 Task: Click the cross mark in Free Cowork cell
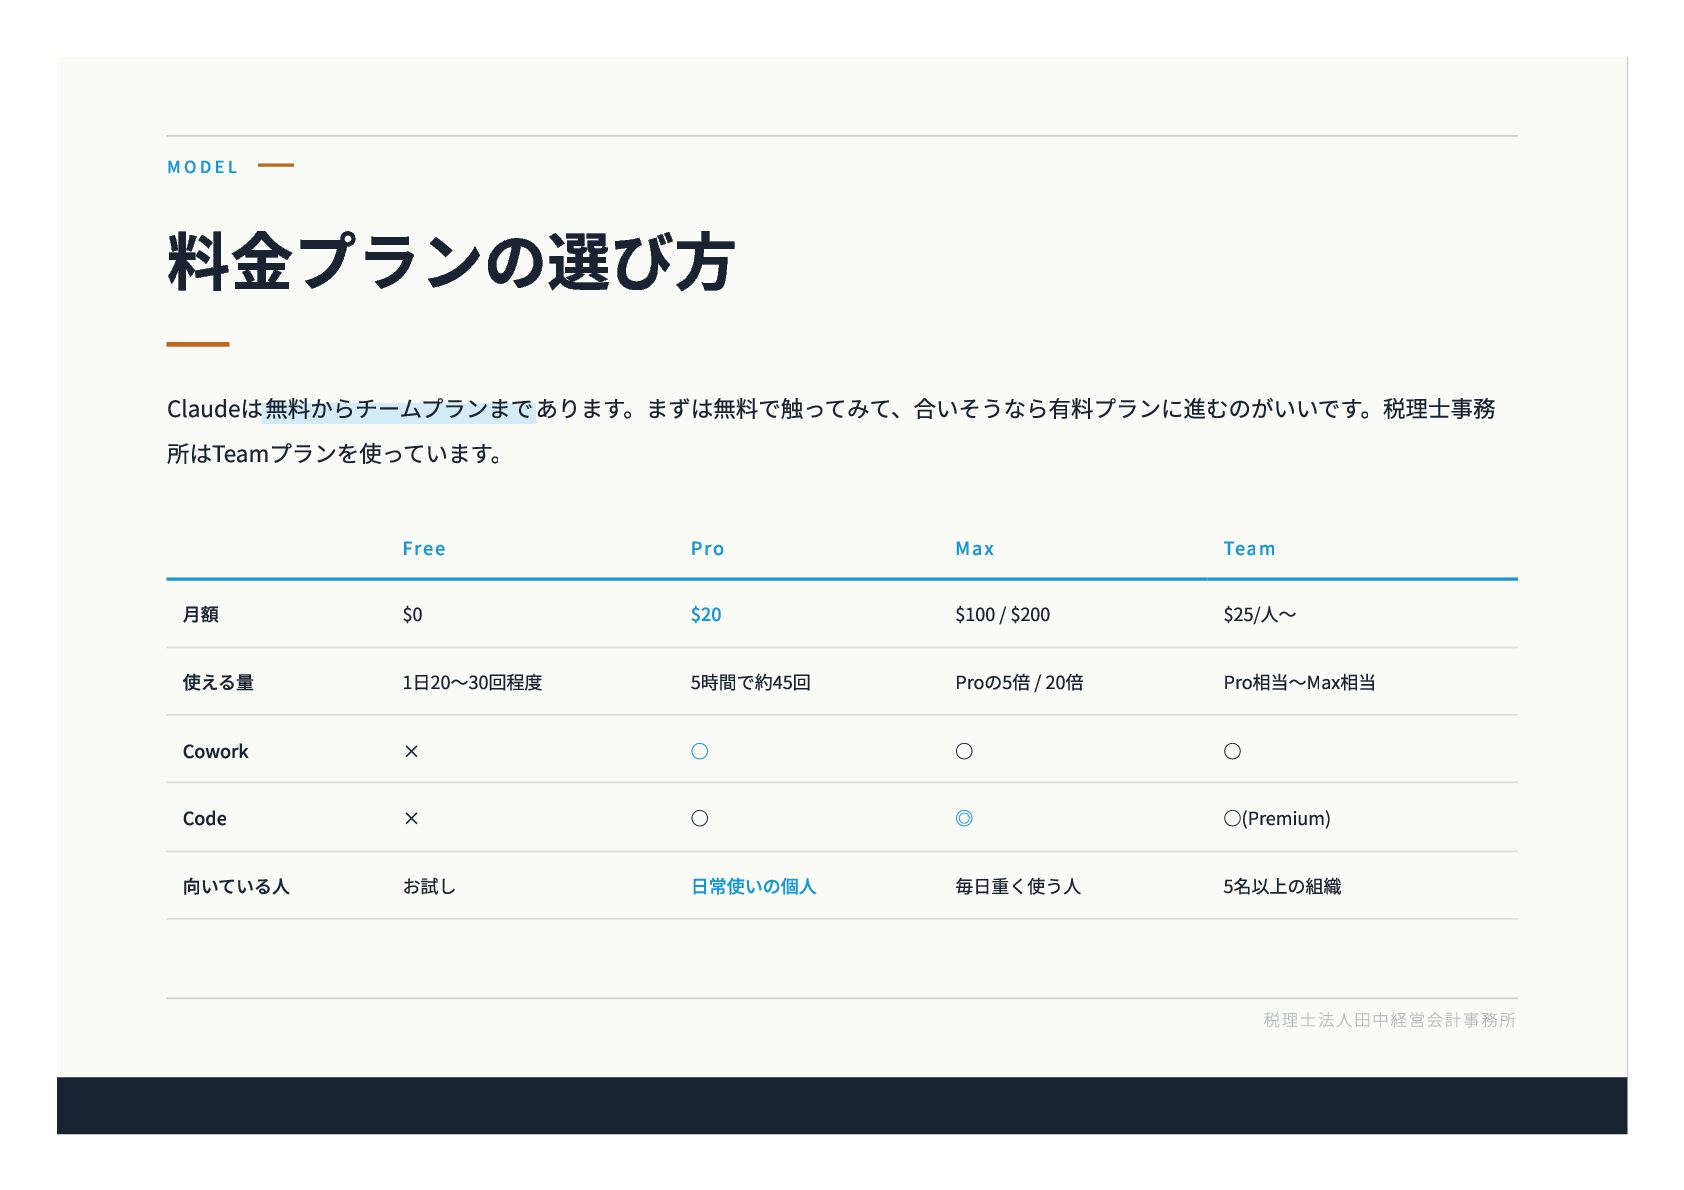point(411,751)
